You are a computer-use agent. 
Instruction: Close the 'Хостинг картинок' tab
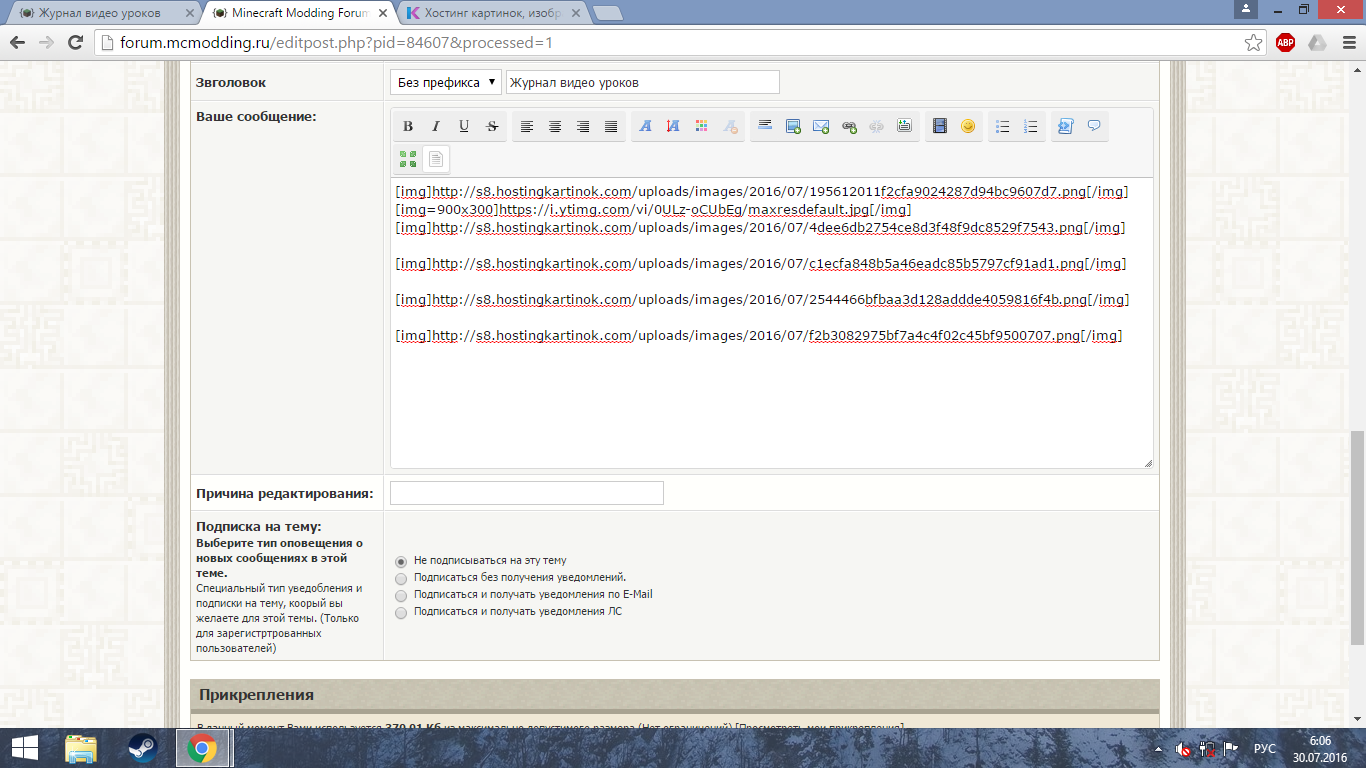click(575, 13)
